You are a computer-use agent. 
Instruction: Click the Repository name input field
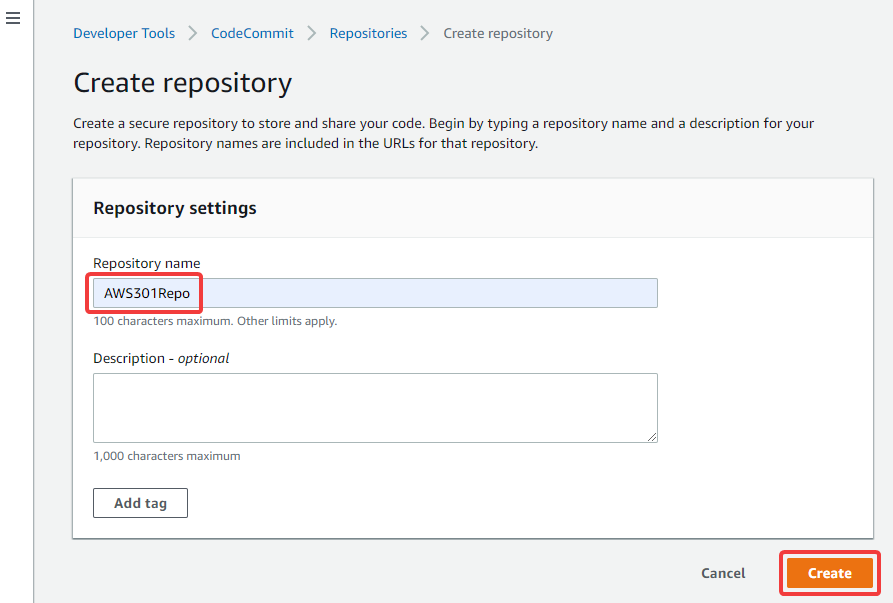(375, 293)
